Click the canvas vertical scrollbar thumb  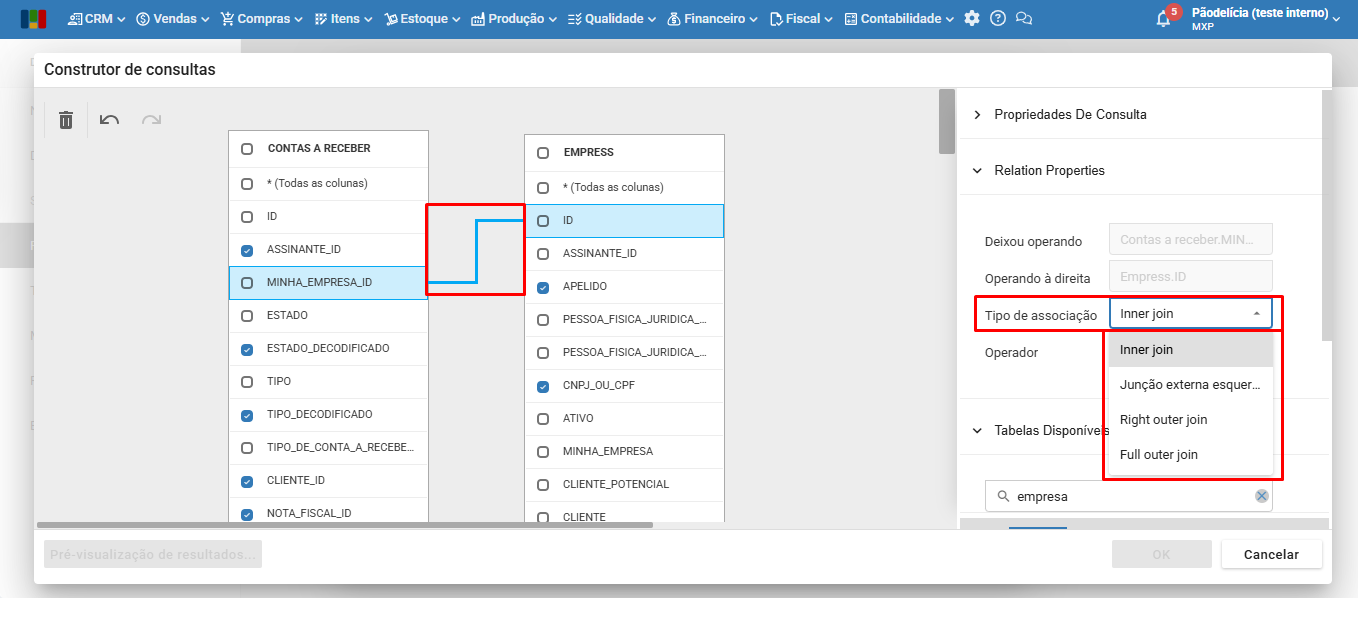[x=947, y=121]
